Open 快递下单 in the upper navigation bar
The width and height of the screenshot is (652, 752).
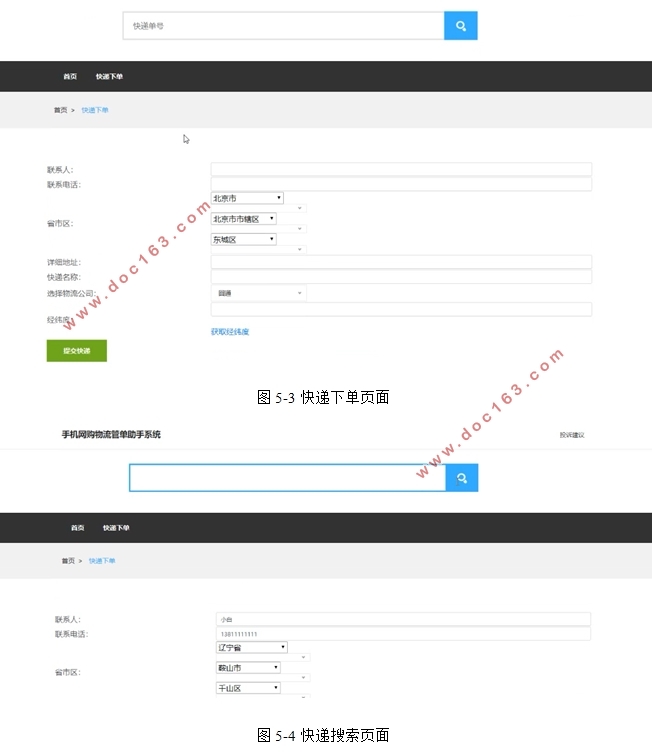(109, 76)
